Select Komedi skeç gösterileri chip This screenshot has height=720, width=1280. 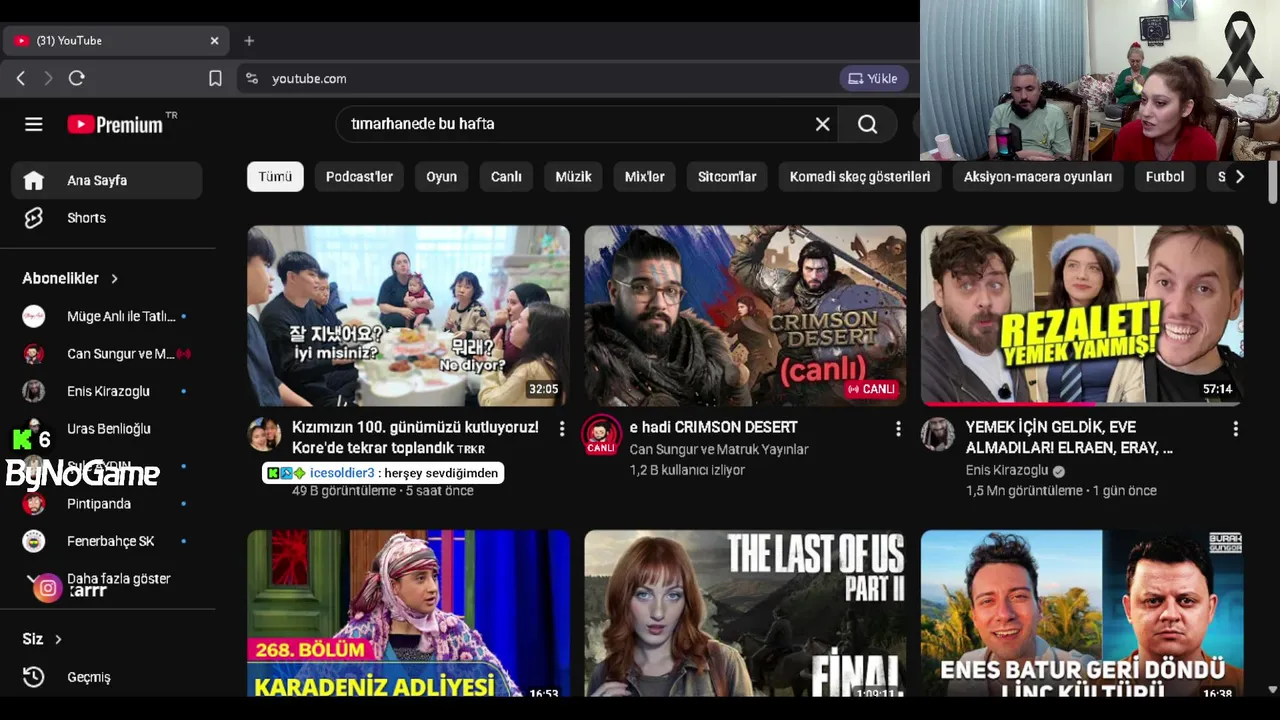click(860, 177)
